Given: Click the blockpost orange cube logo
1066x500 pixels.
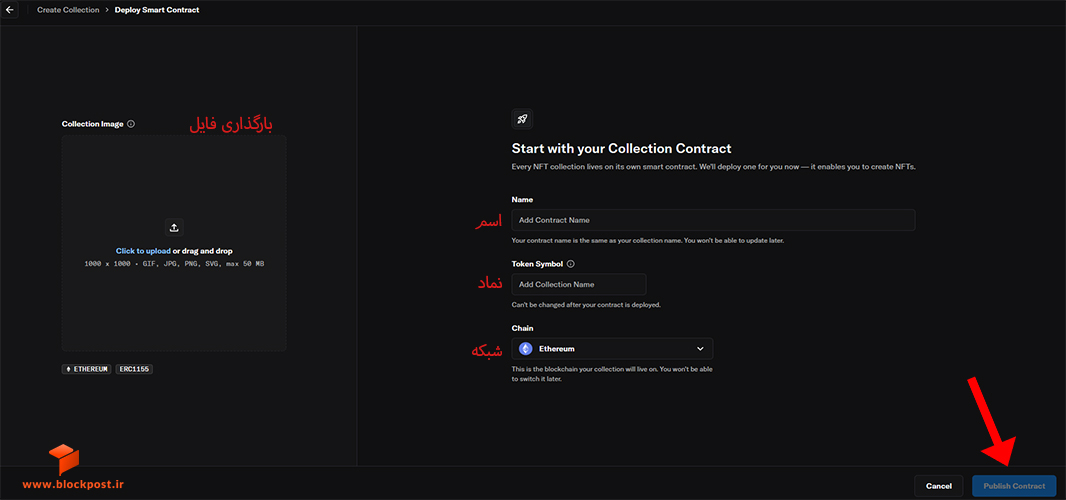Looking at the screenshot, I should click(64, 459).
